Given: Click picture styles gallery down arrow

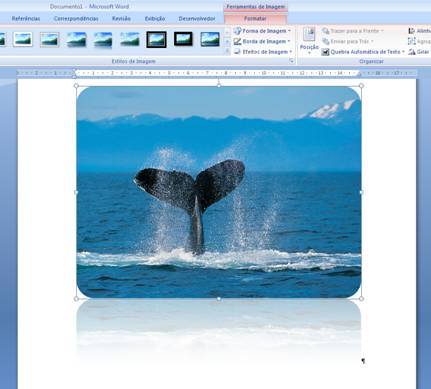Looking at the screenshot, I should click(x=227, y=42).
